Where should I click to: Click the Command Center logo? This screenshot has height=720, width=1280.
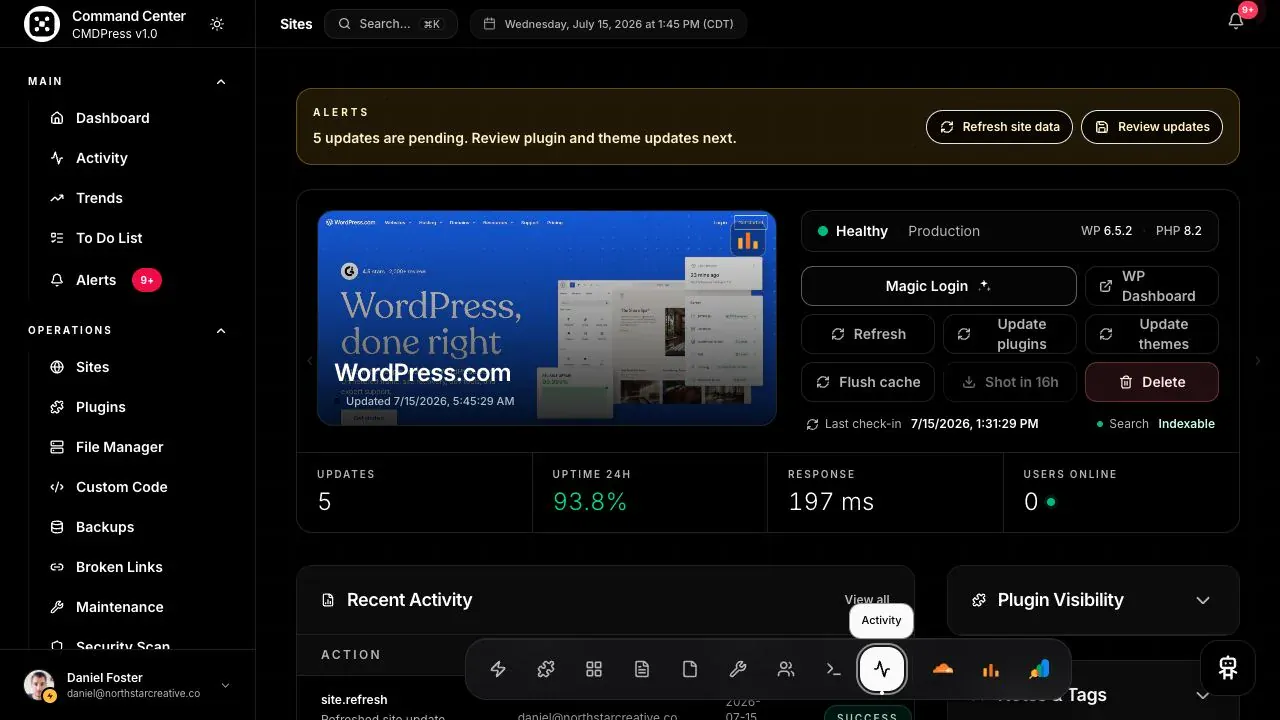[x=42, y=24]
